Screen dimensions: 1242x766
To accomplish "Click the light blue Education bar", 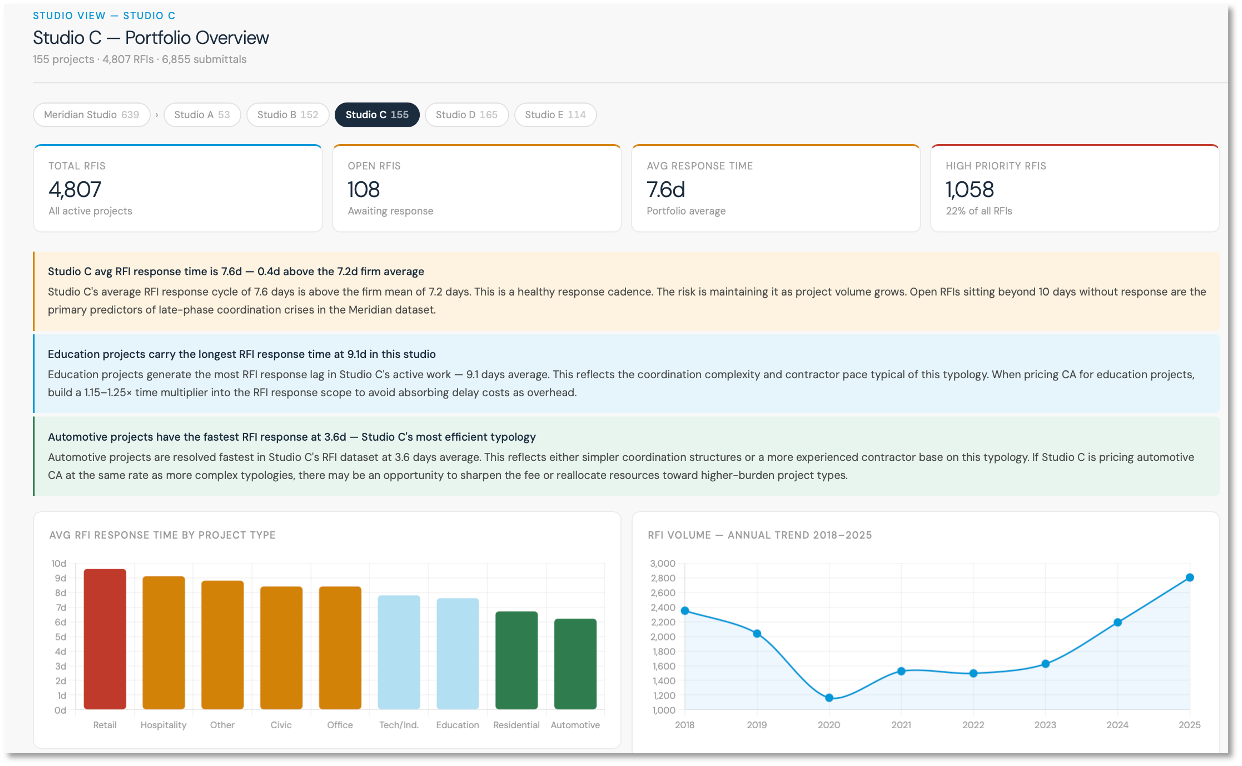I will click(458, 654).
